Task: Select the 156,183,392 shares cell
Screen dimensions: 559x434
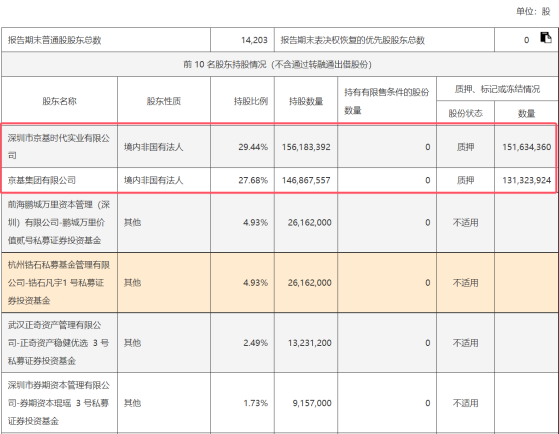Action: point(306,147)
